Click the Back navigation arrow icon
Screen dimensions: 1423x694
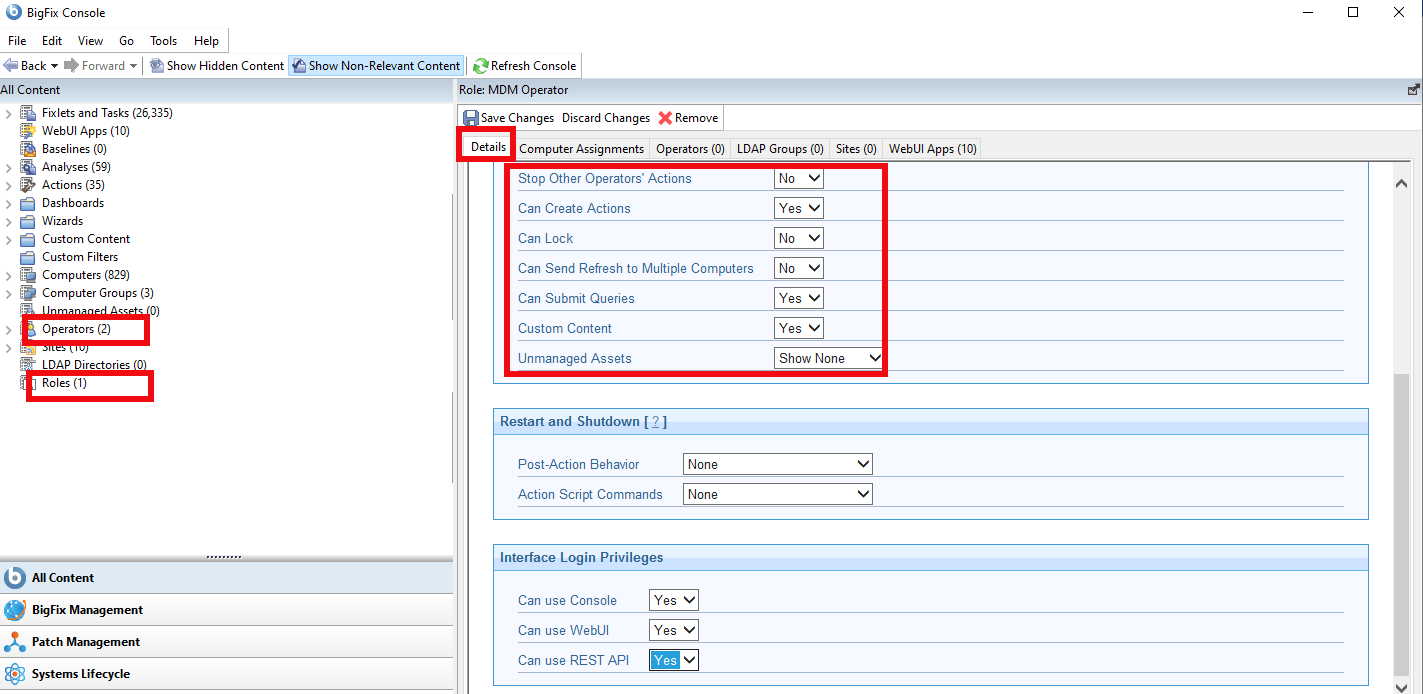tap(11, 65)
